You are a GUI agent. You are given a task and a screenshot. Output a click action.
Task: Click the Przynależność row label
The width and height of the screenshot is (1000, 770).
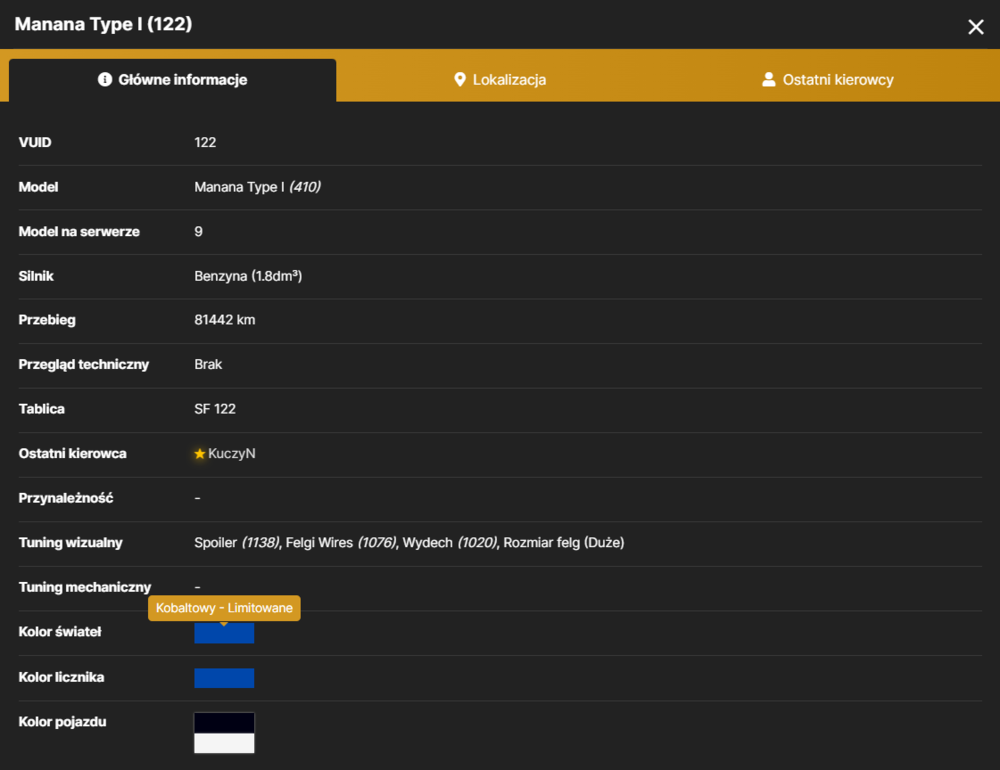(x=66, y=498)
